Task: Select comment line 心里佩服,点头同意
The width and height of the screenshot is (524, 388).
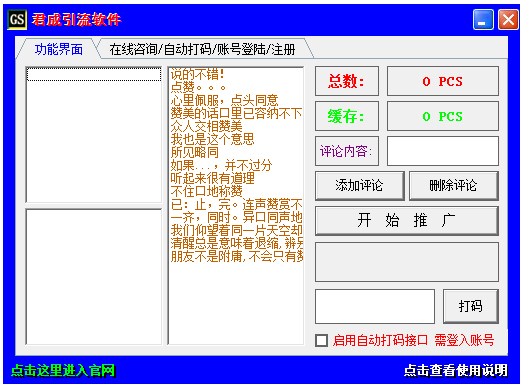Action: (x=224, y=100)
